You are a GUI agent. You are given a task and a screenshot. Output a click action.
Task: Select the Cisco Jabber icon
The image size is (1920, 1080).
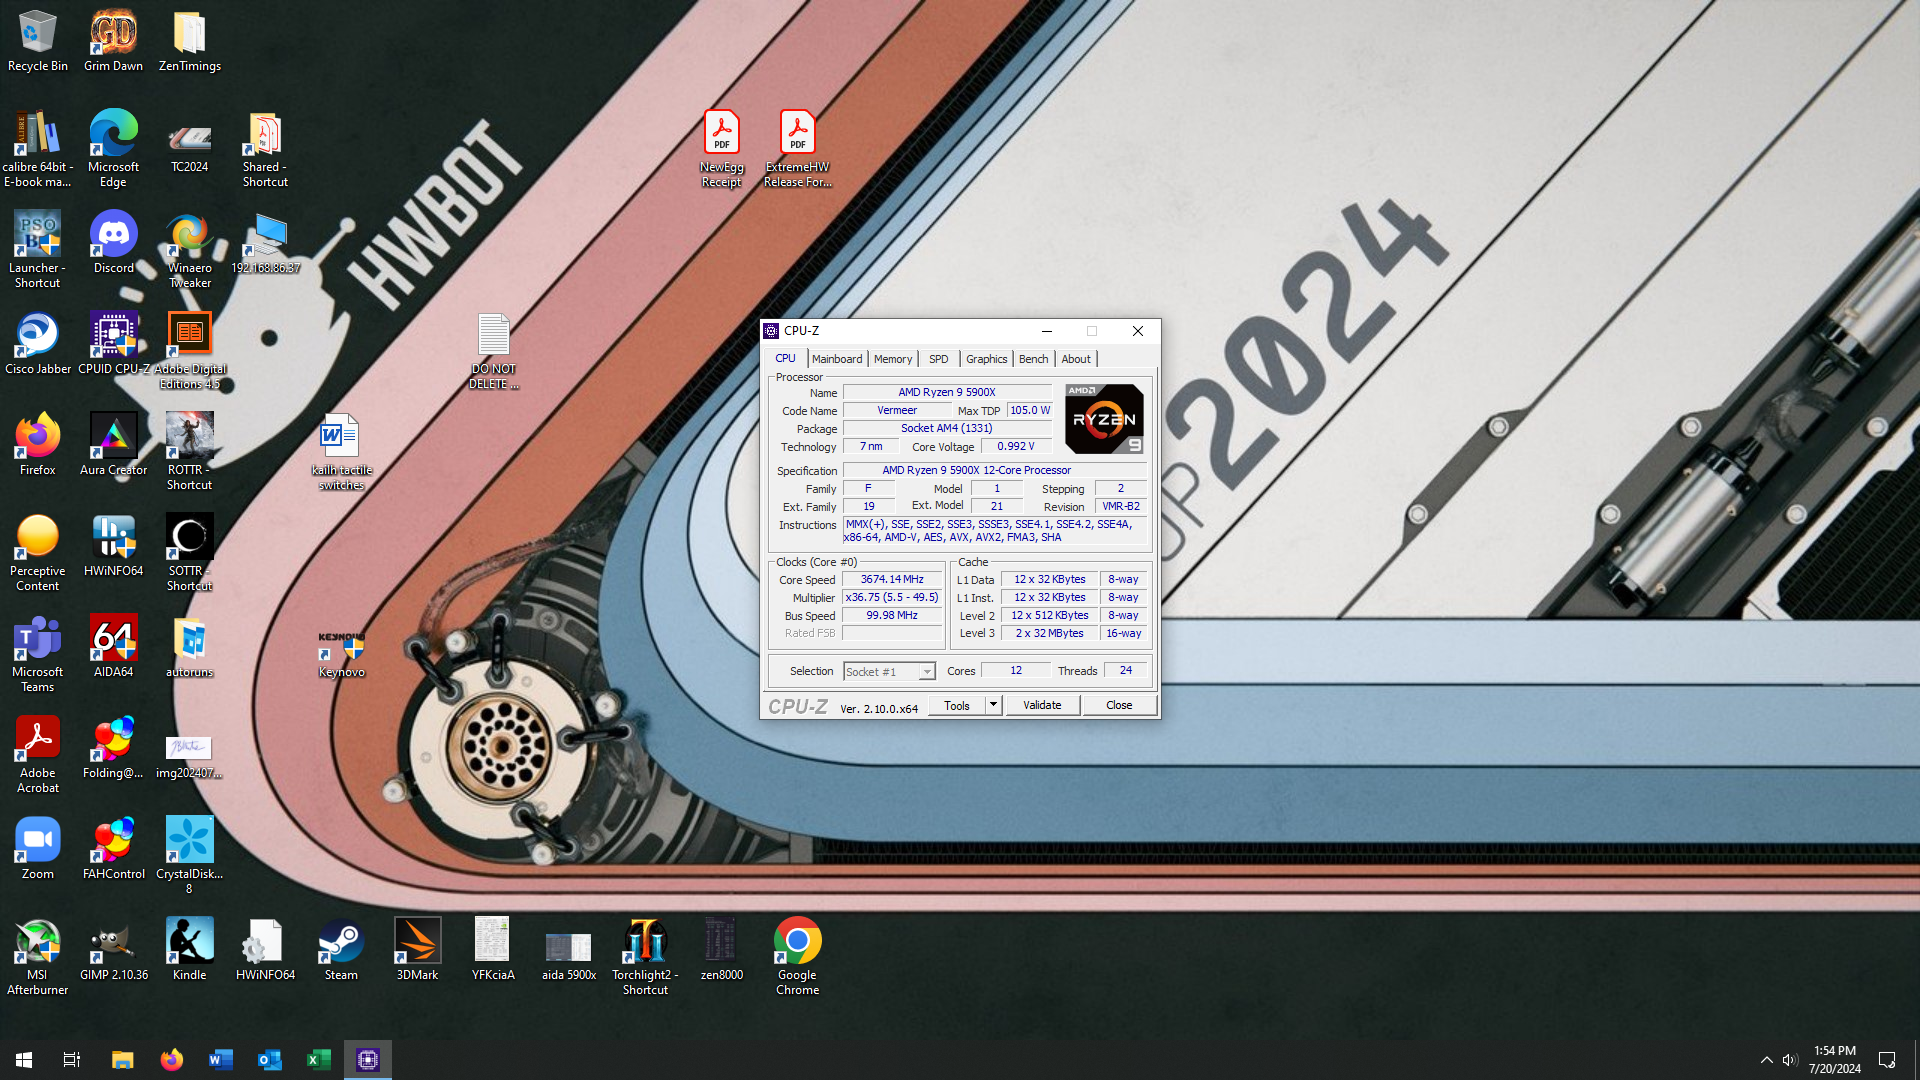click(38, 343)
